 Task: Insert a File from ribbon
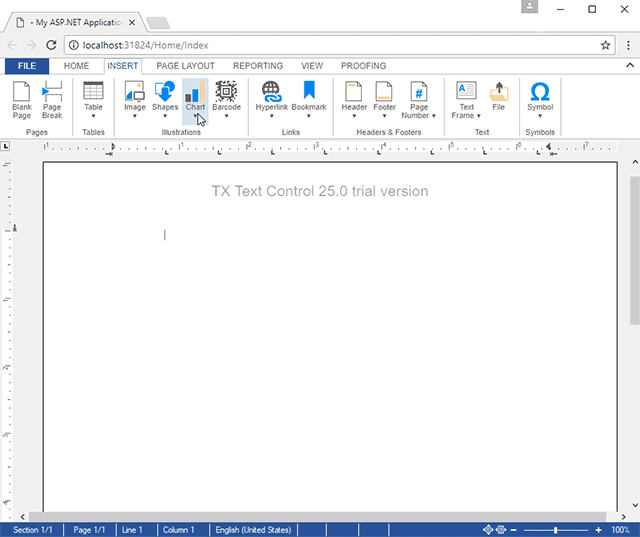tap(498, 96)
